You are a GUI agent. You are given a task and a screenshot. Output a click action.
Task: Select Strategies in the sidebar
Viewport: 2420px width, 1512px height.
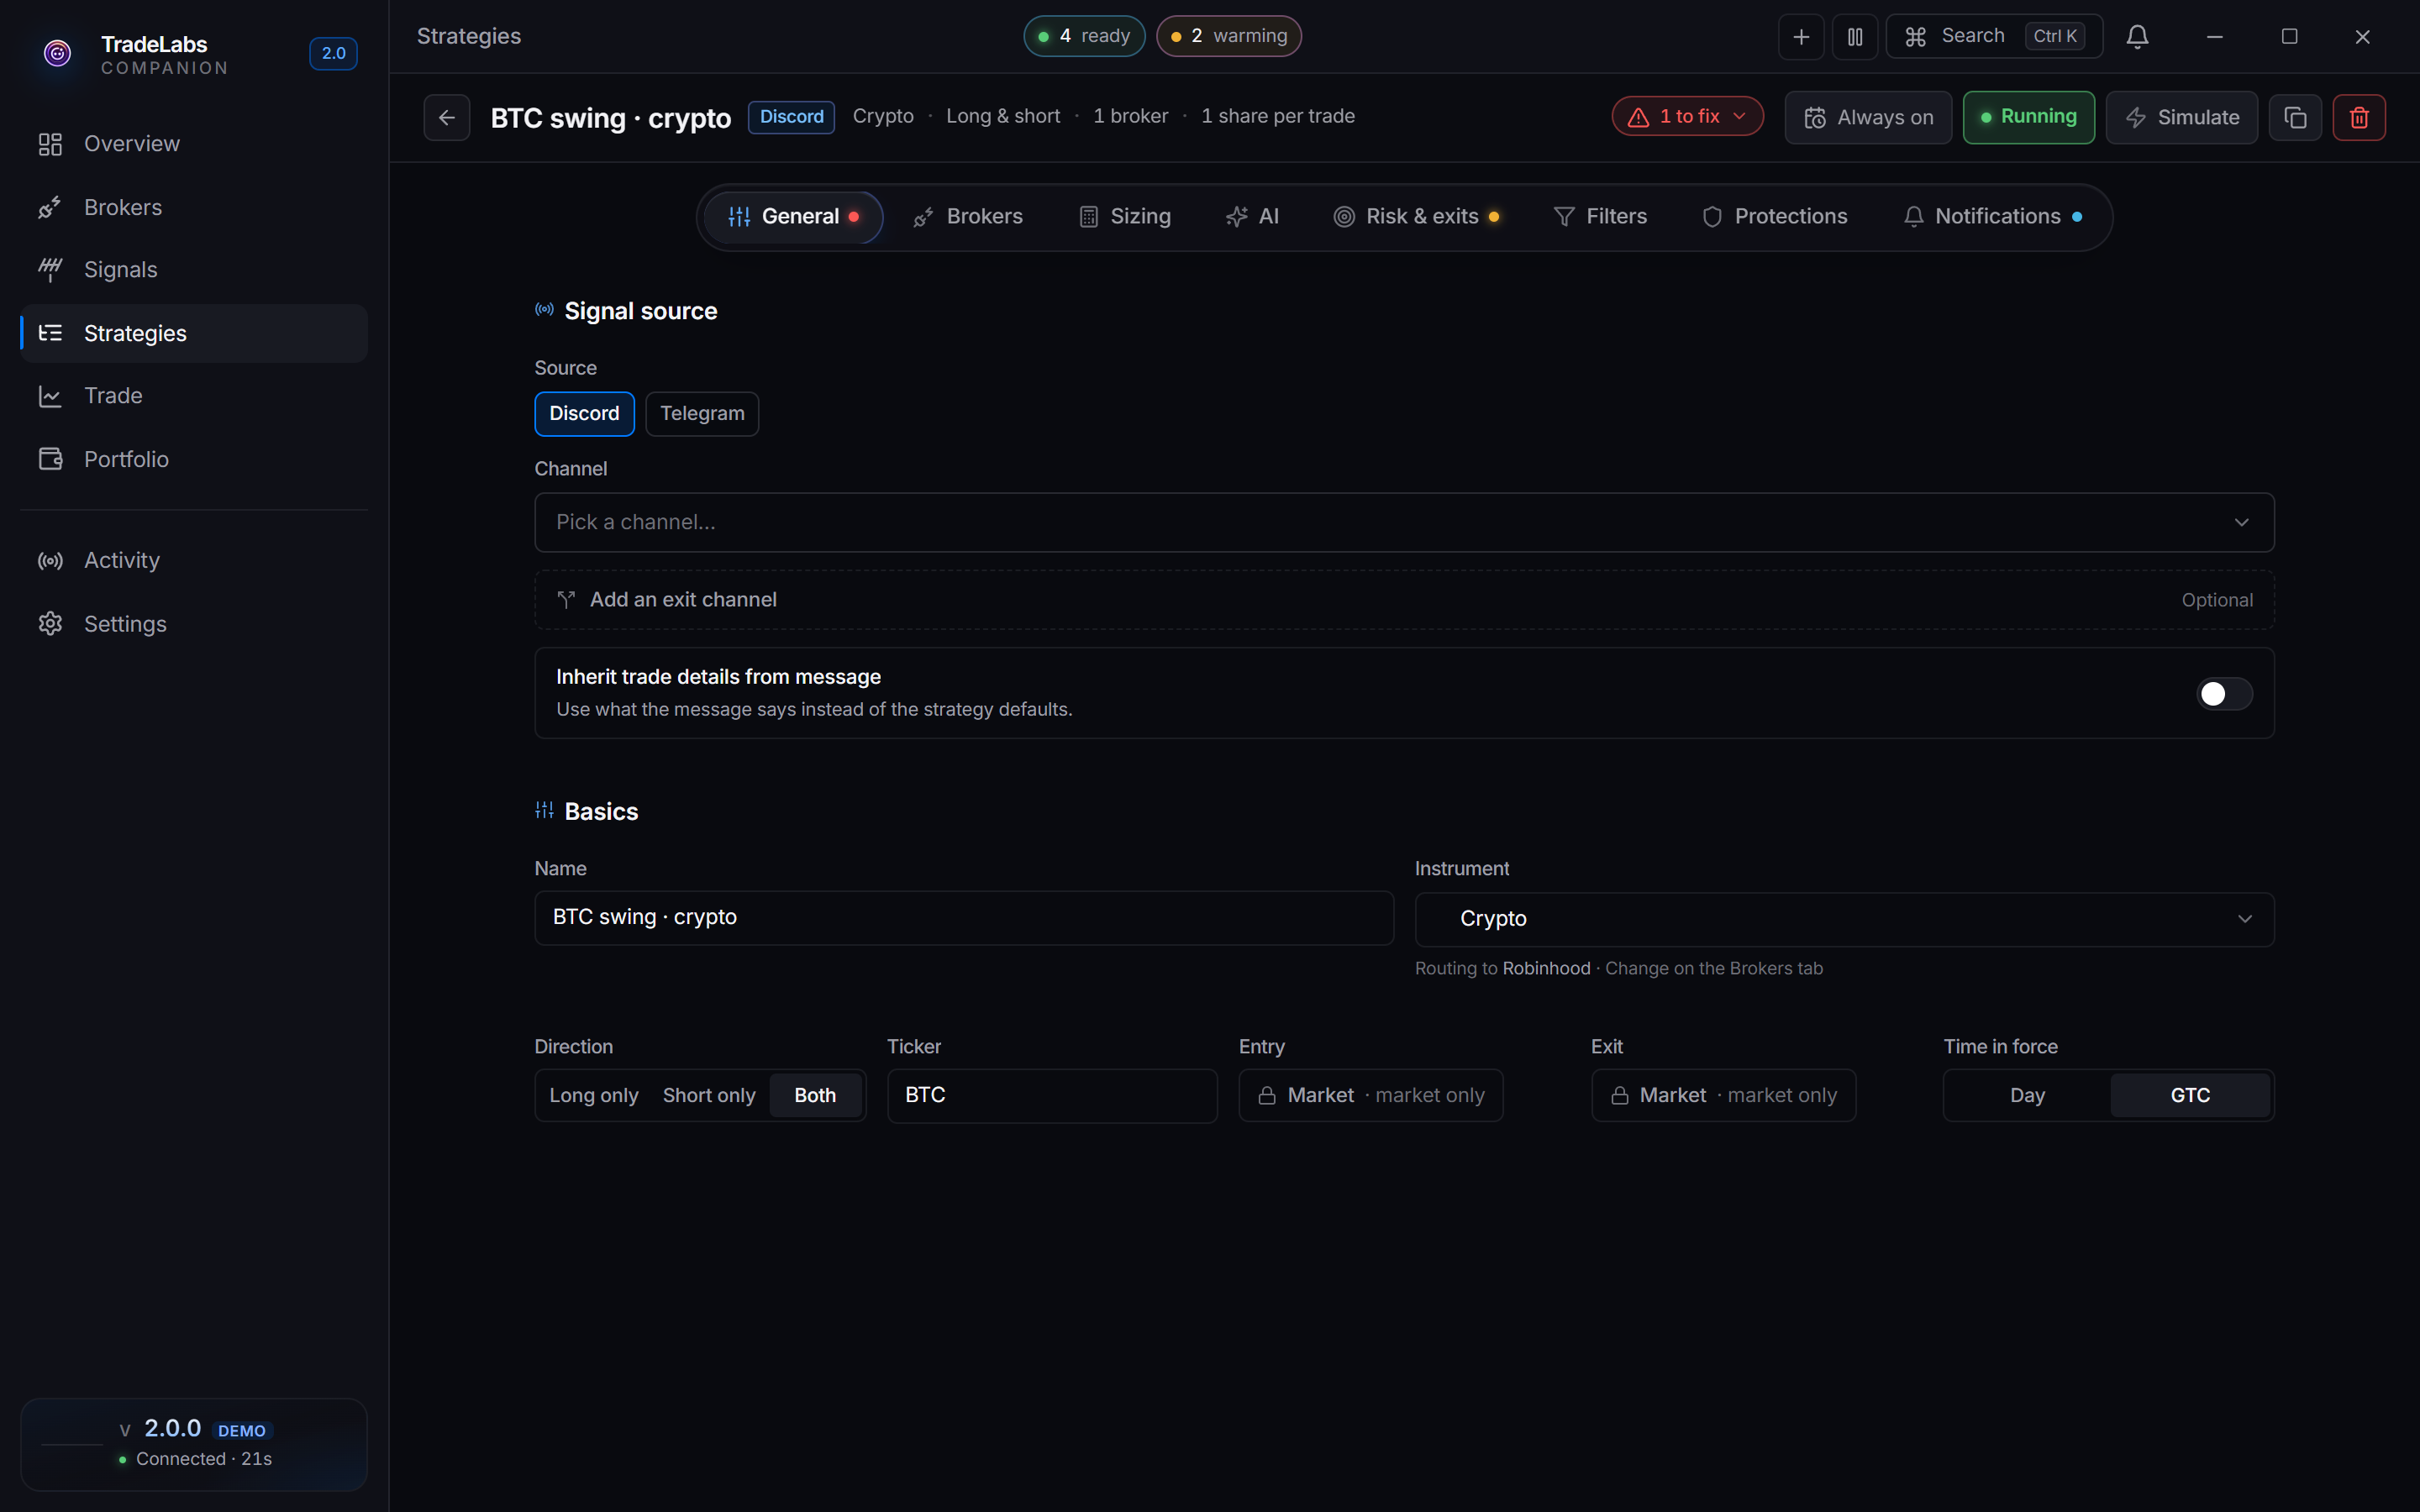[194, 333]
